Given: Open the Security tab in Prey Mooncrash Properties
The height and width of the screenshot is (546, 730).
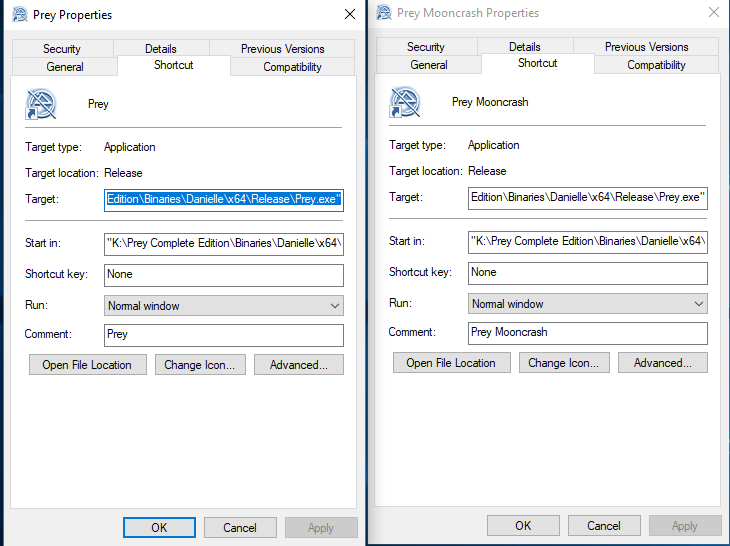Looking at the screenshot, I should click(426, 47).
